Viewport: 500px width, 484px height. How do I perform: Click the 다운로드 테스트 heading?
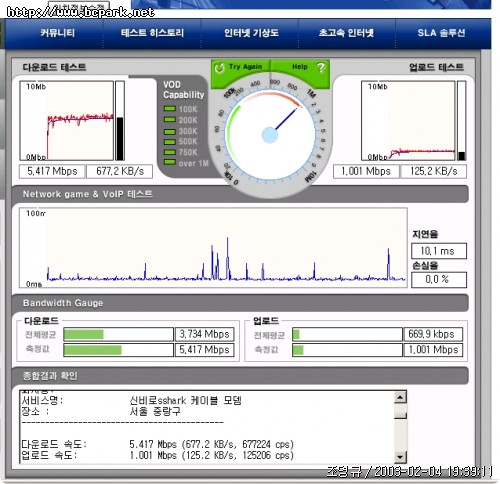54,67
